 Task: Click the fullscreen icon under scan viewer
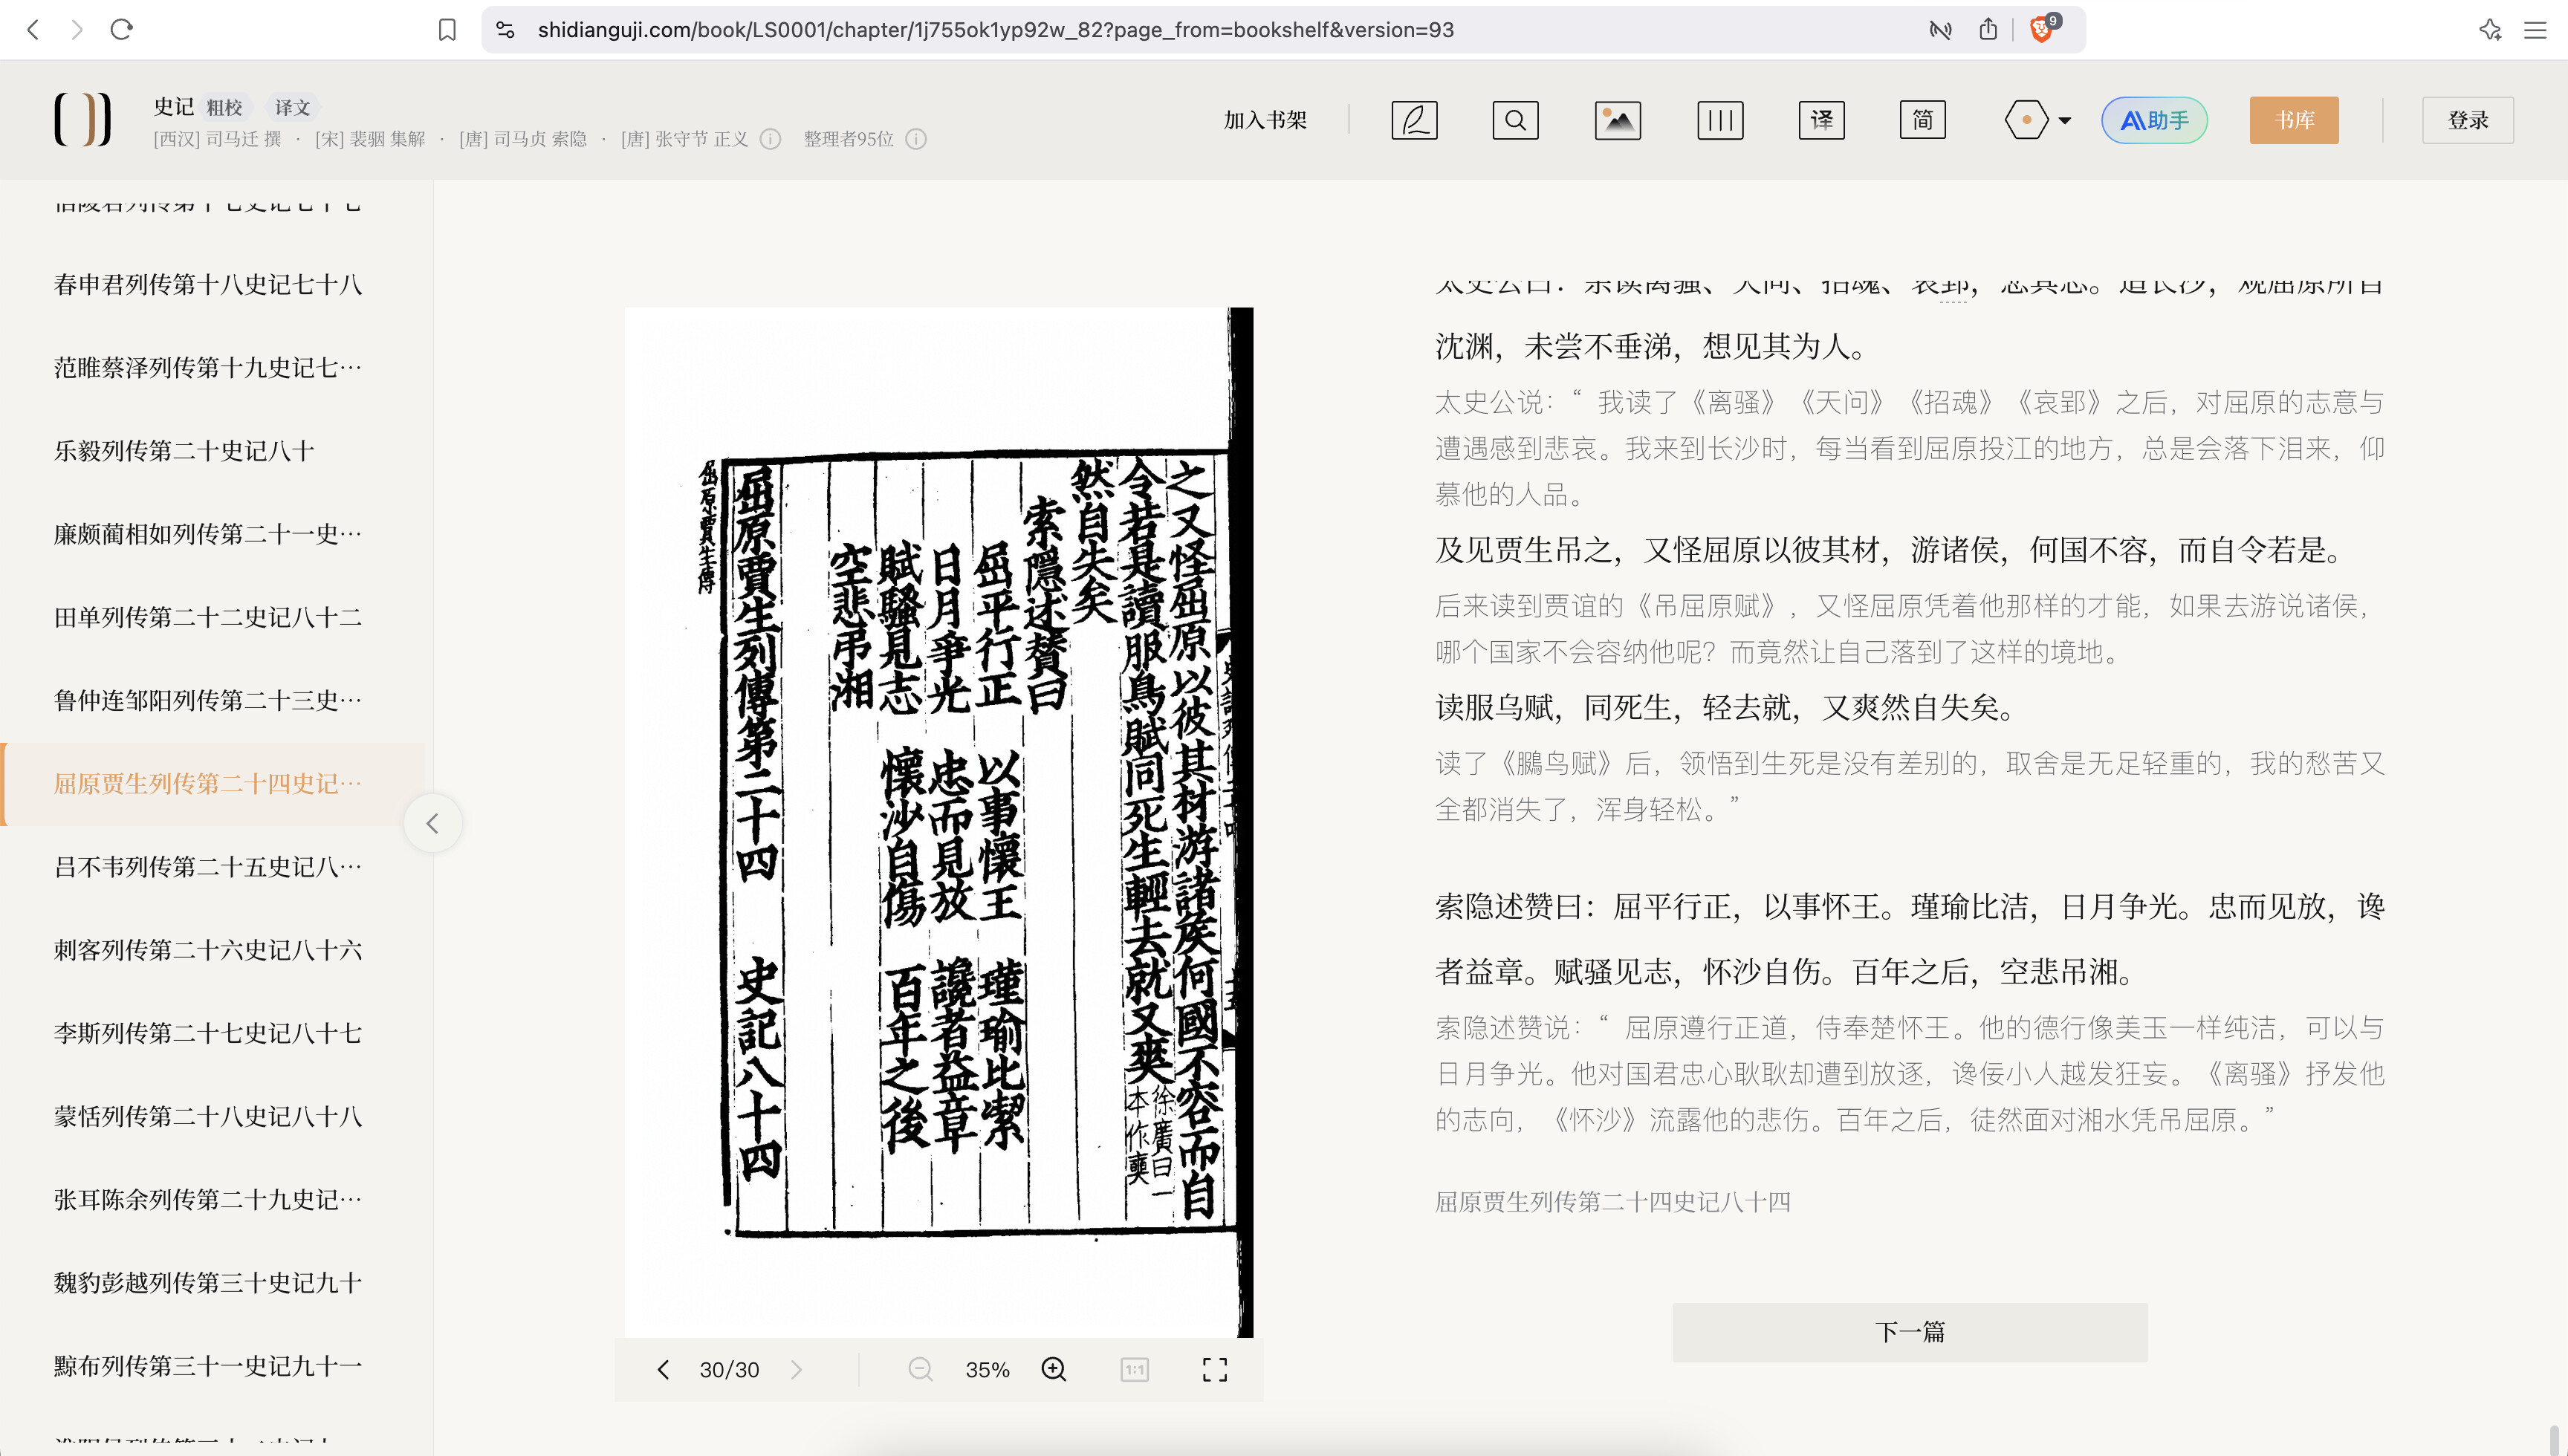pyautogui.click(x=1214, y=1369)
